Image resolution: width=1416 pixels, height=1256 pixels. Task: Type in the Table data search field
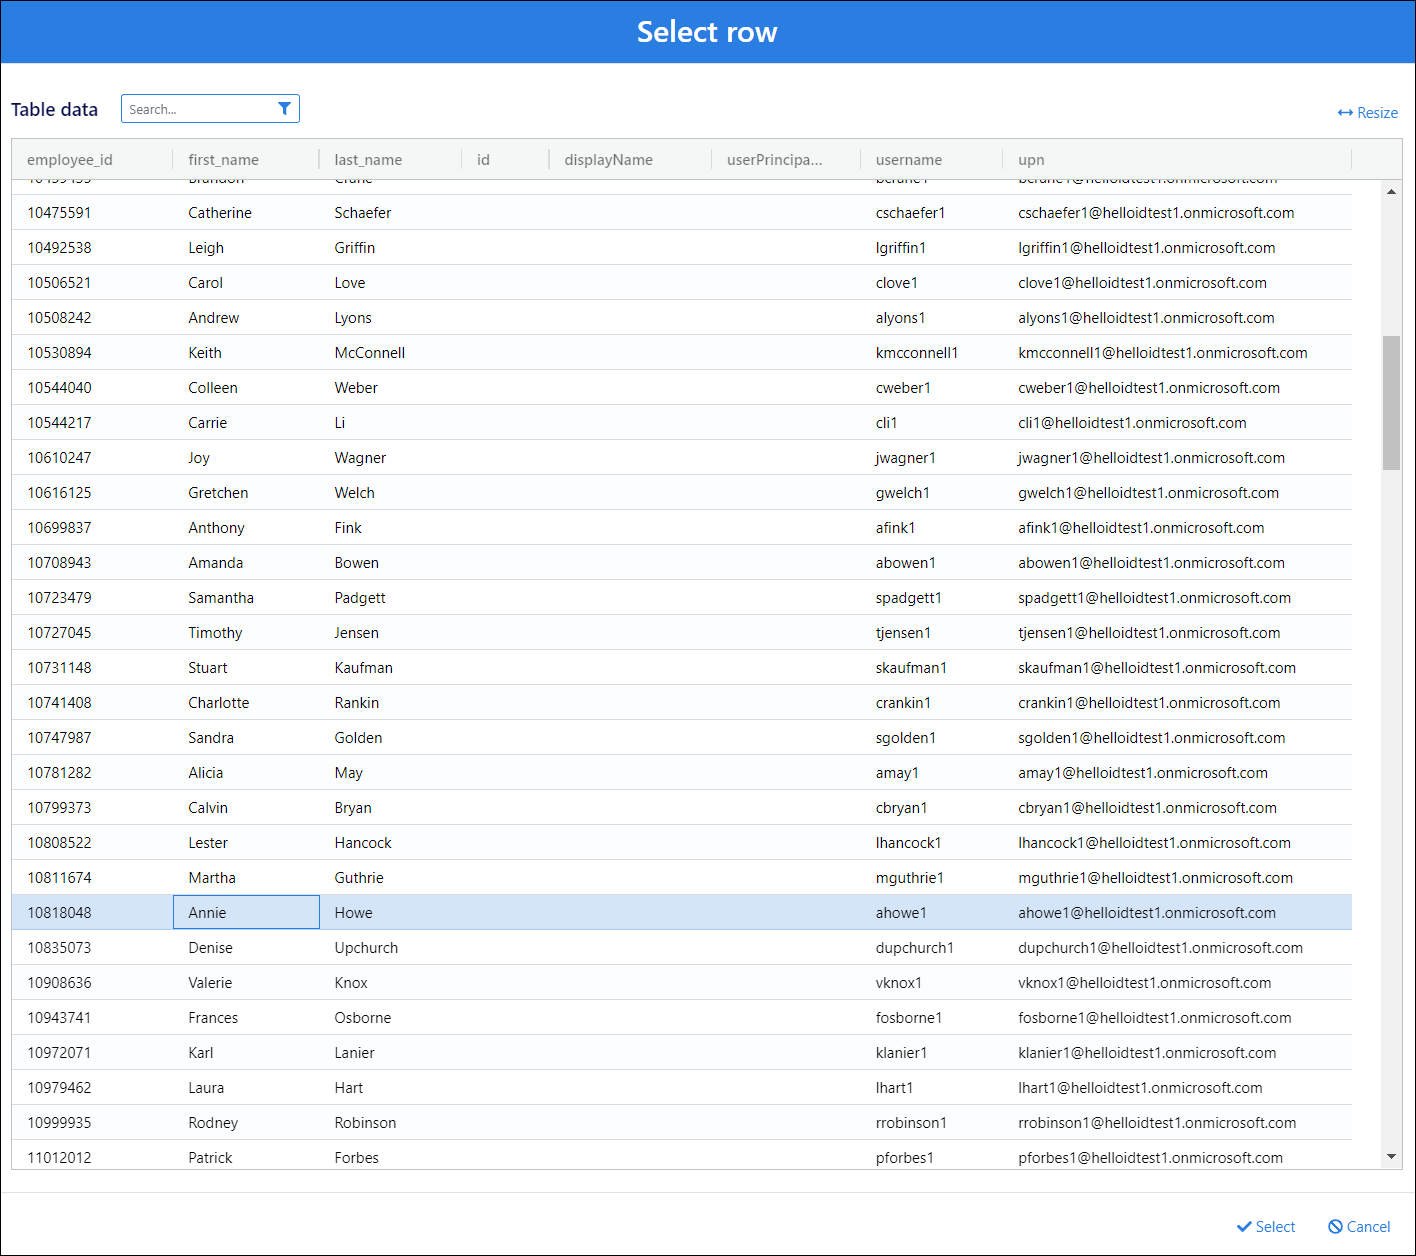coord(200,109)
